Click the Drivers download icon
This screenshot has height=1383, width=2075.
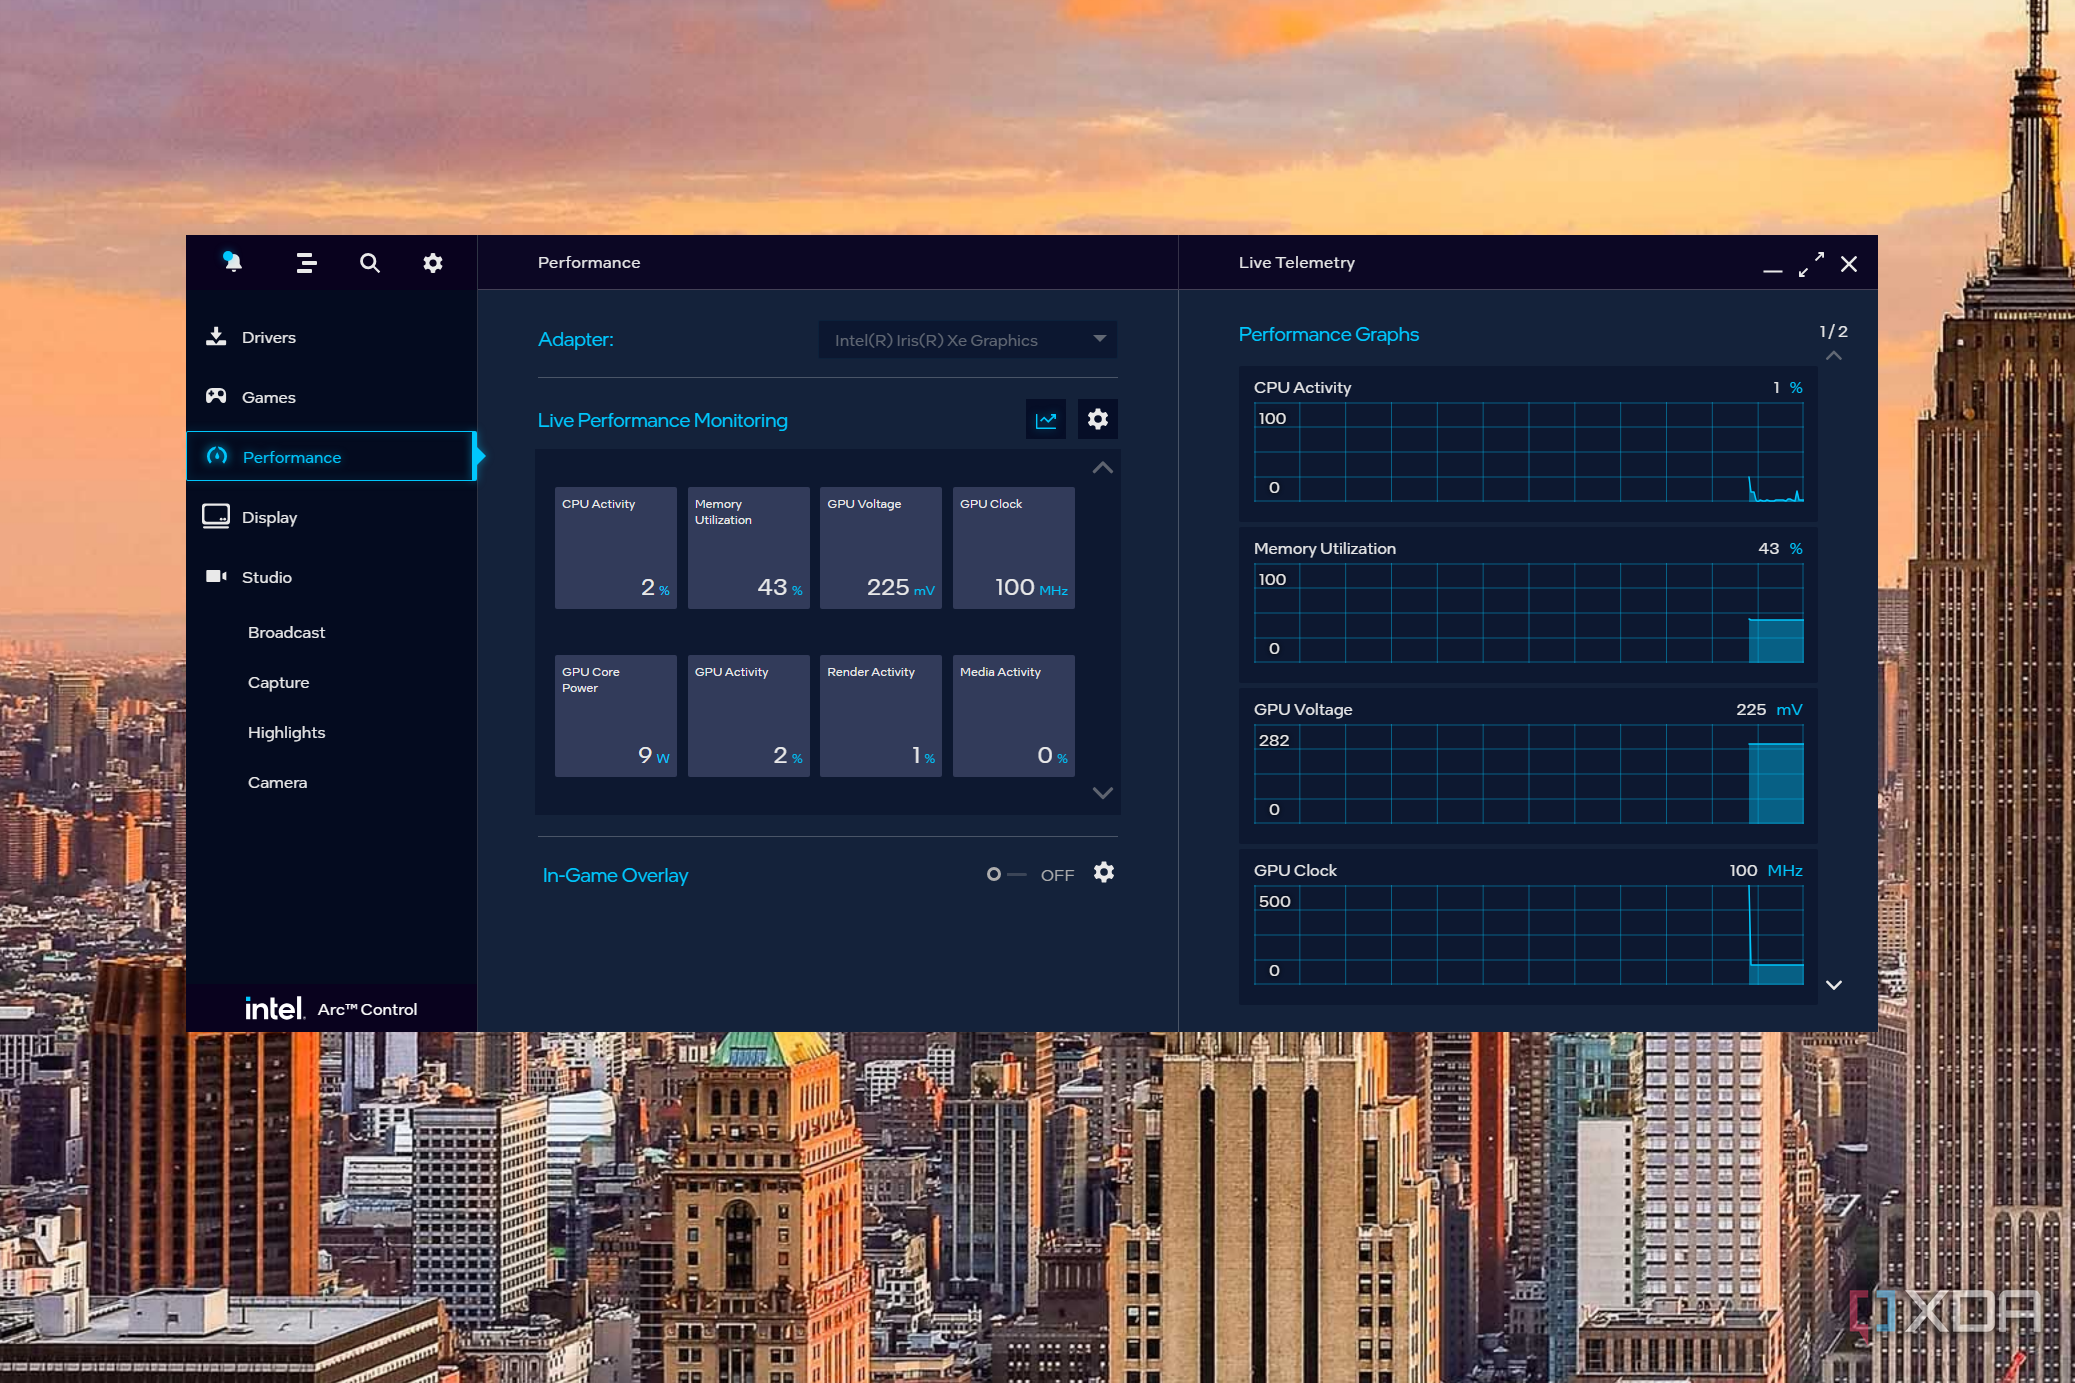[x=216, y=337]
